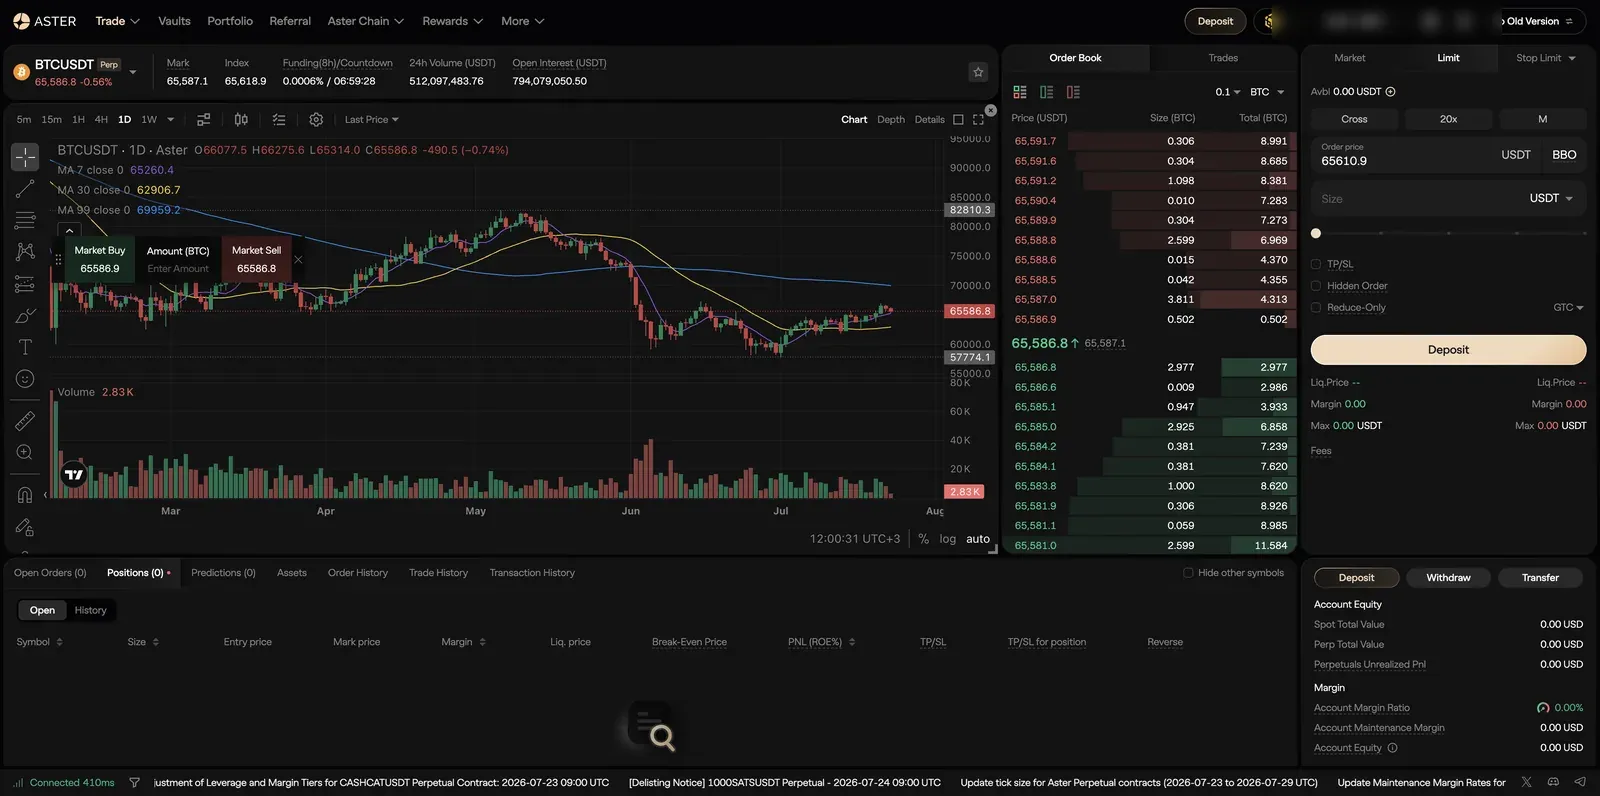Check Hide other symbols
Screen dimensions: 1600x796
click(x=1188, y=573)
